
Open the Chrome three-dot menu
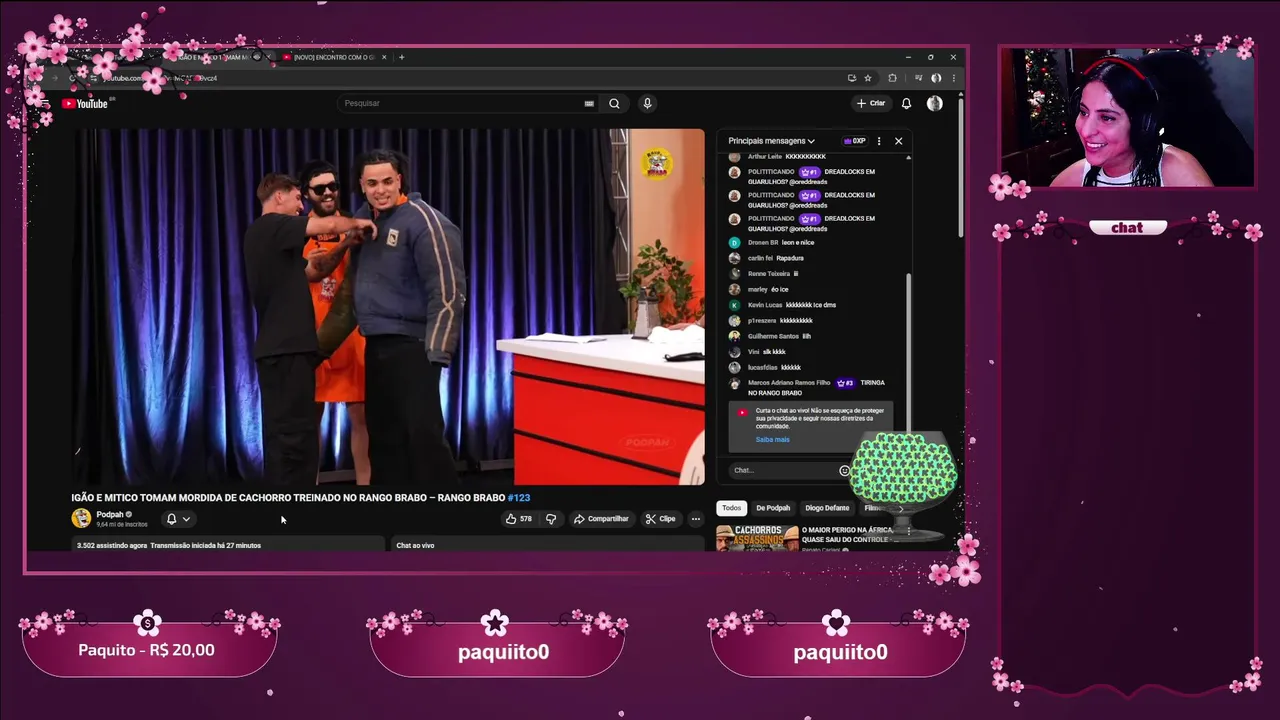click(953, 78)
